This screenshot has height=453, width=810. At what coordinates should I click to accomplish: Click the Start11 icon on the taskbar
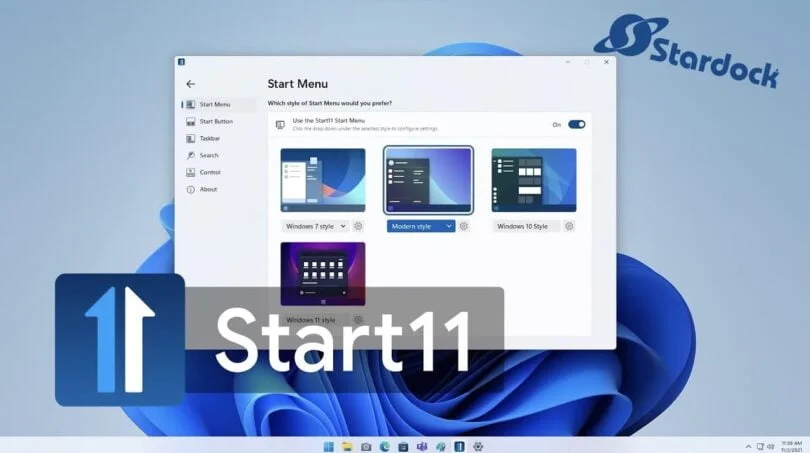click(x=459, y=446)
